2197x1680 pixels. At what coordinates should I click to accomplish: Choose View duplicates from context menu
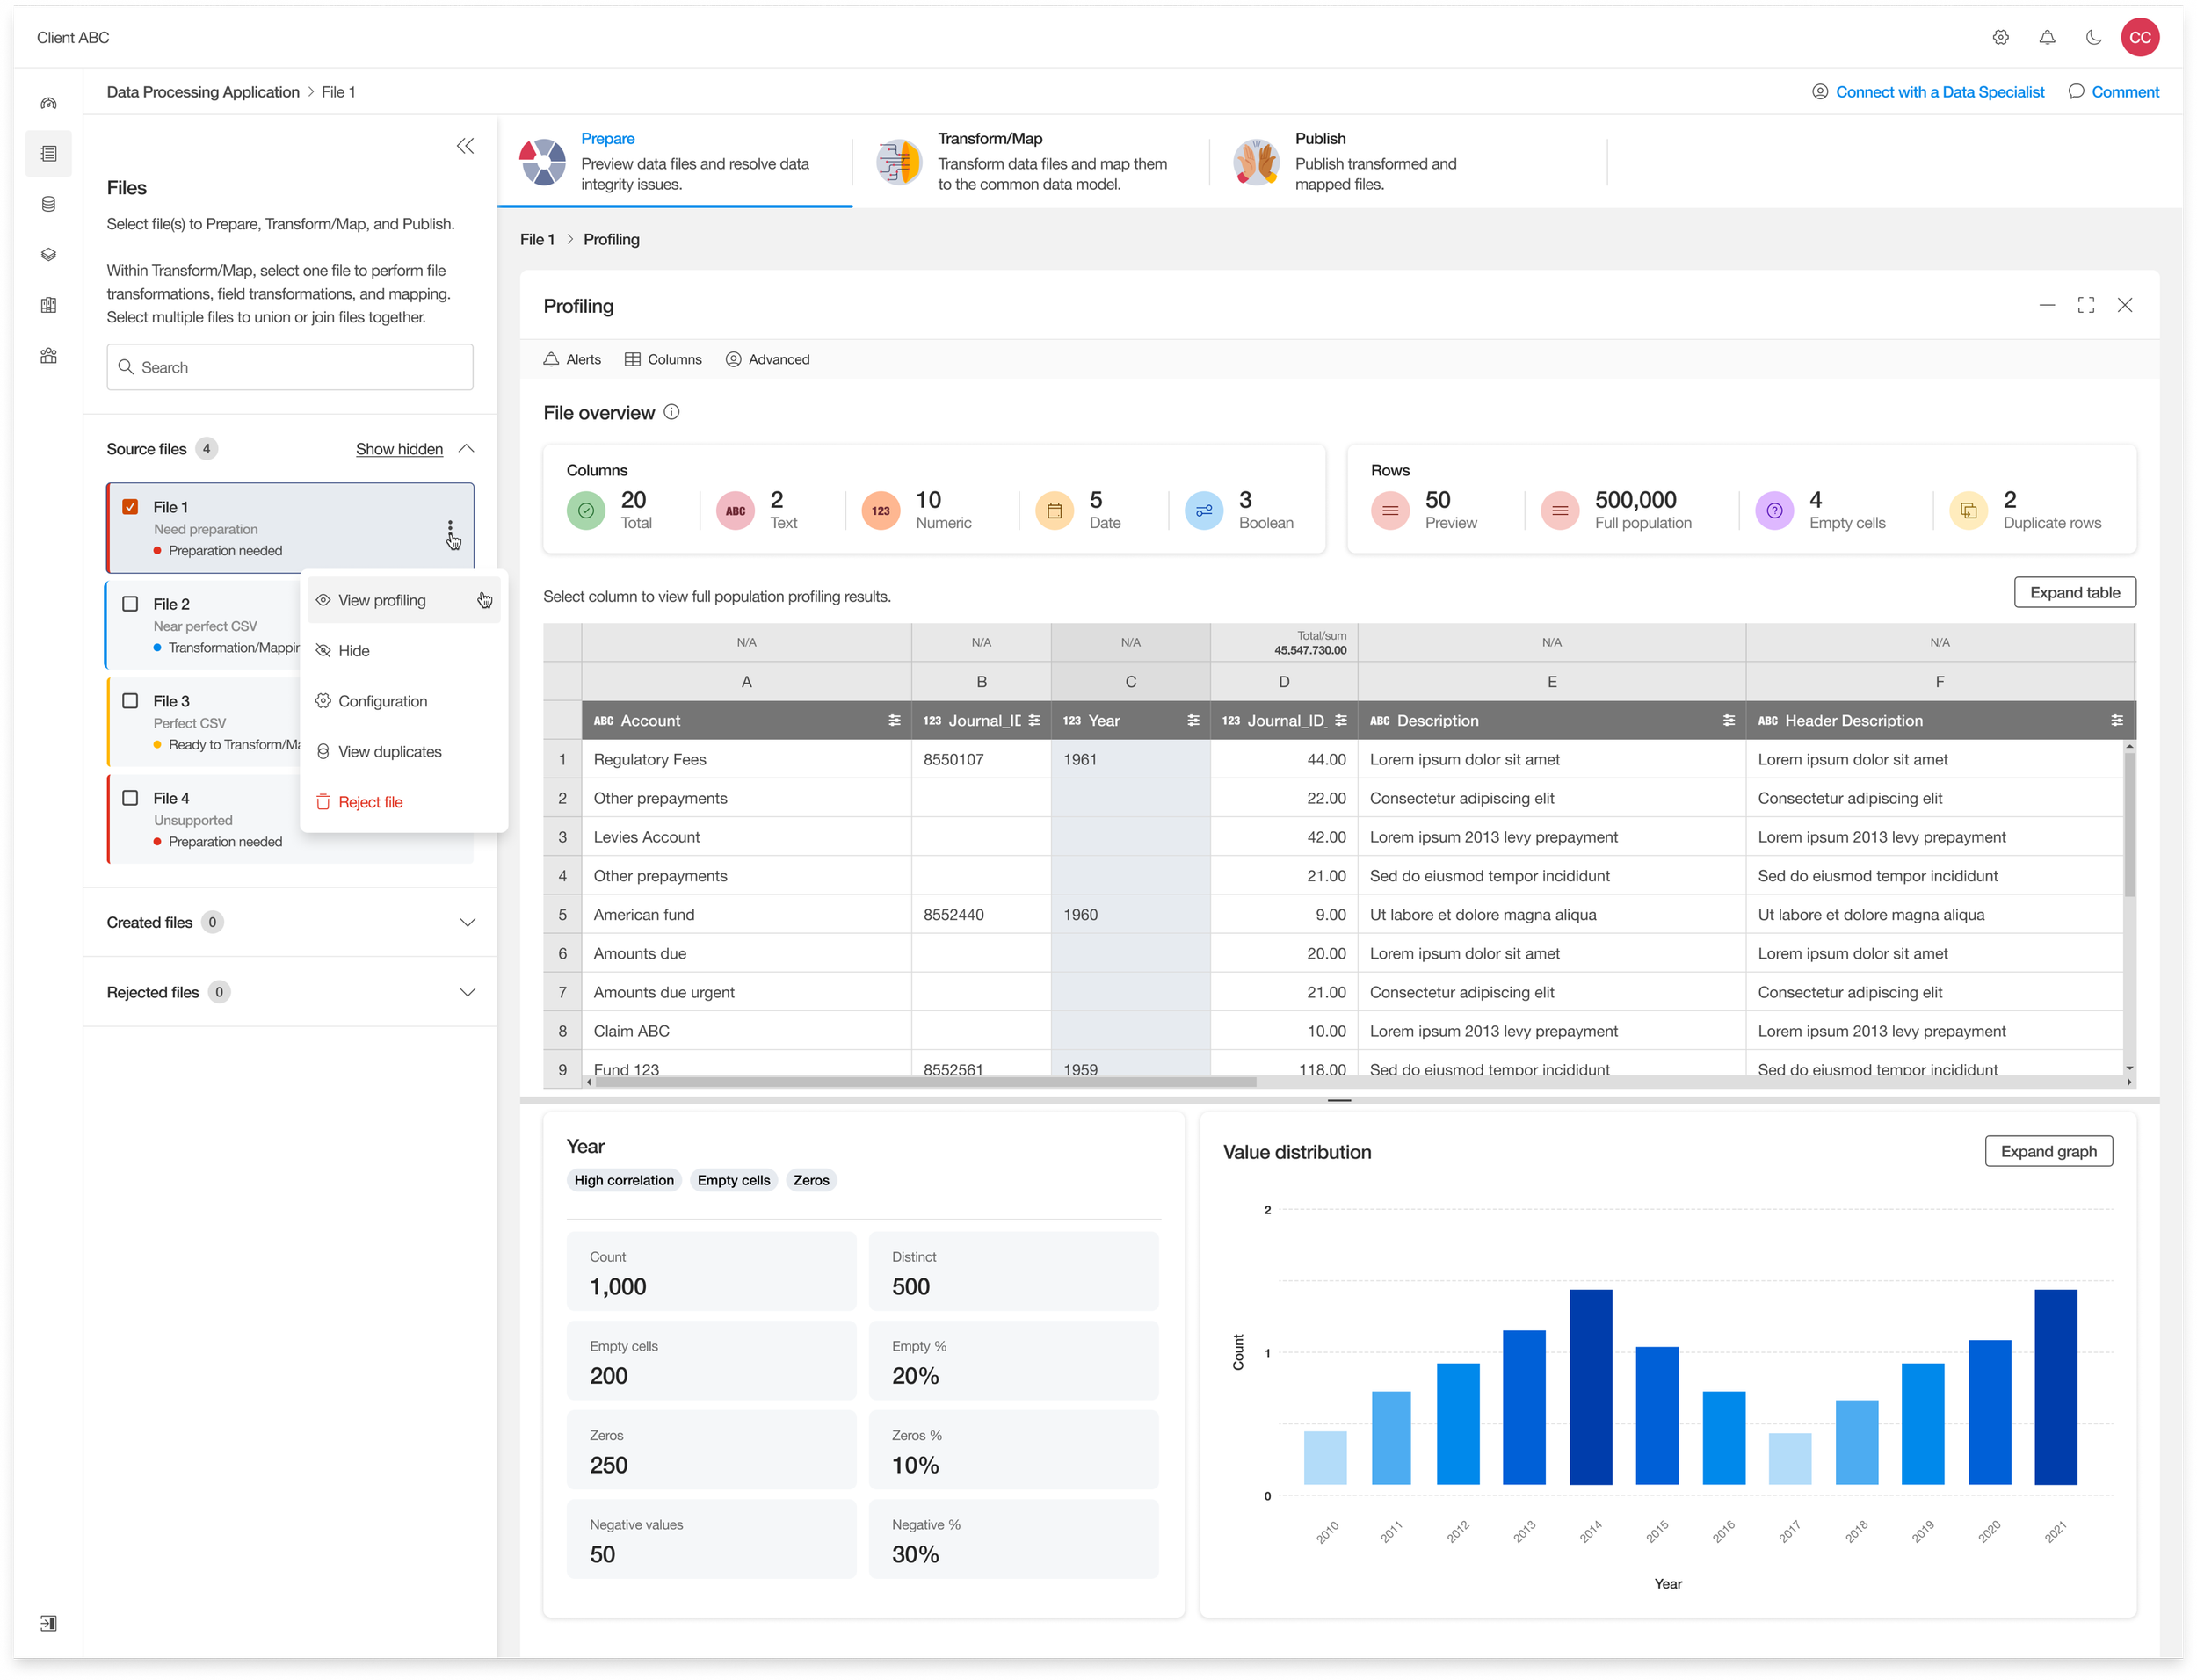click(x=389, y=752)
